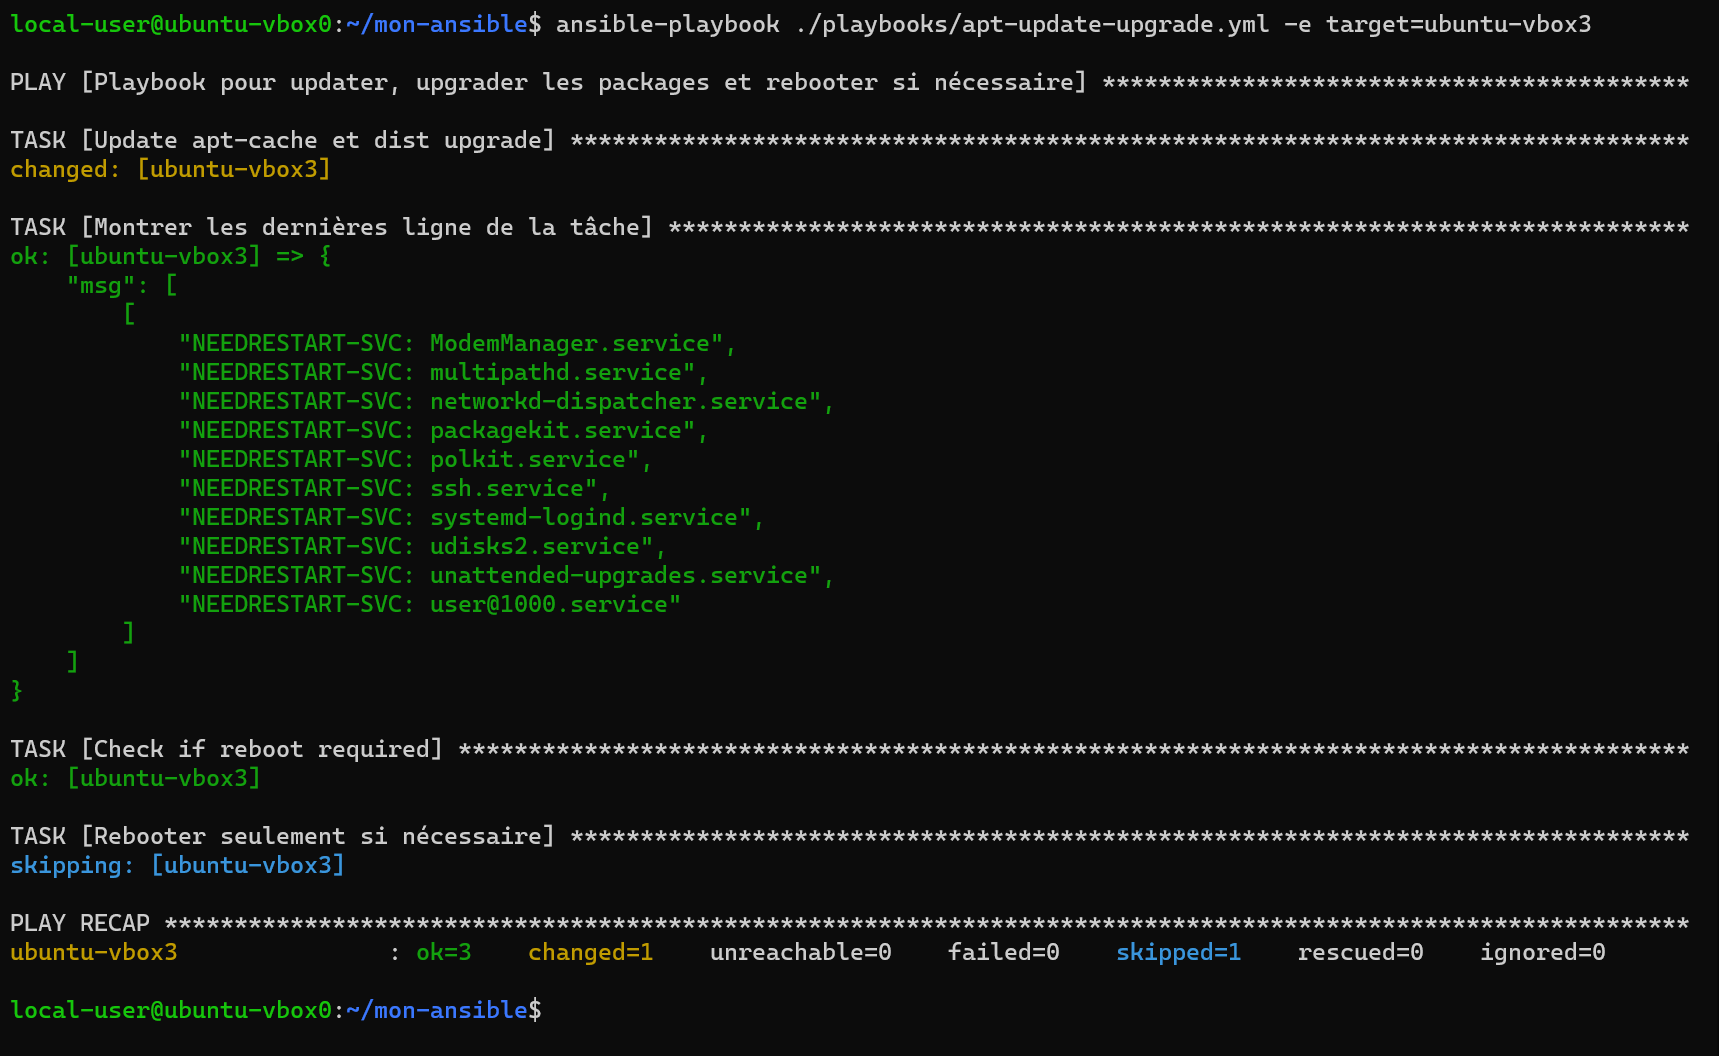Click the ignored=0 recap value
This screenshot has height=1056, width=1719.
click(x=1543, y=952)
